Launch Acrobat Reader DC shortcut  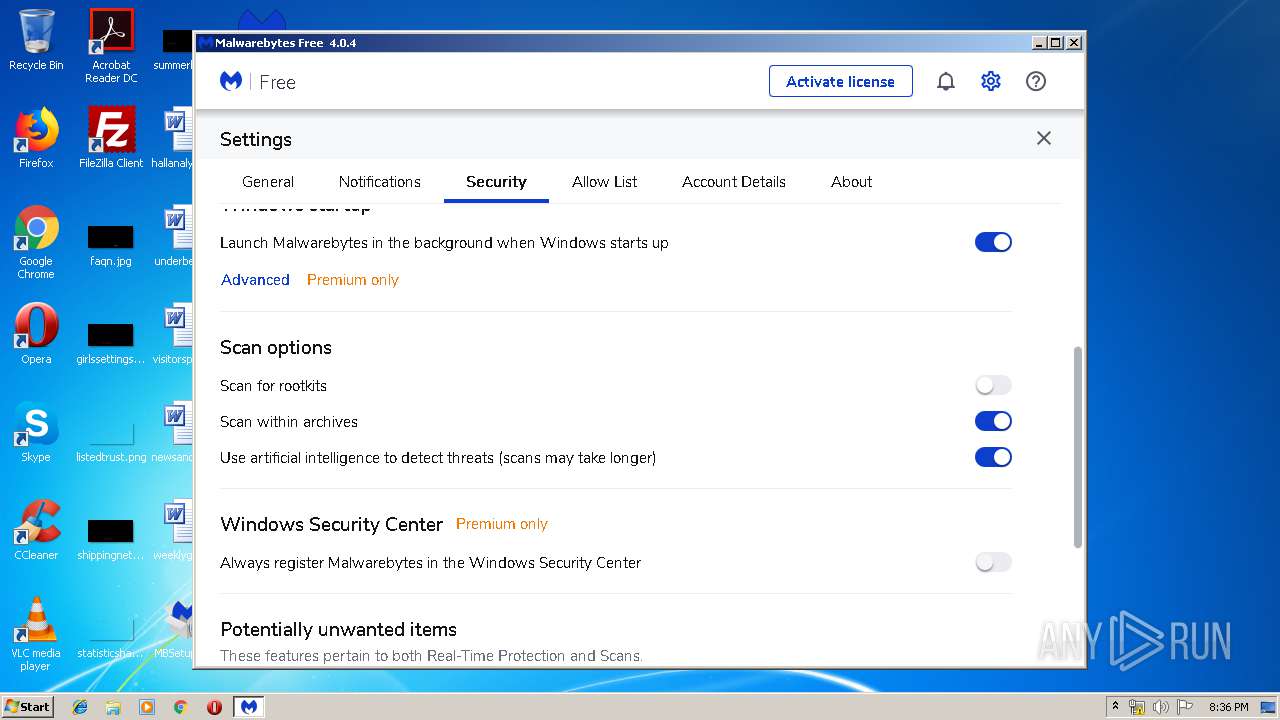coord(111,46)
